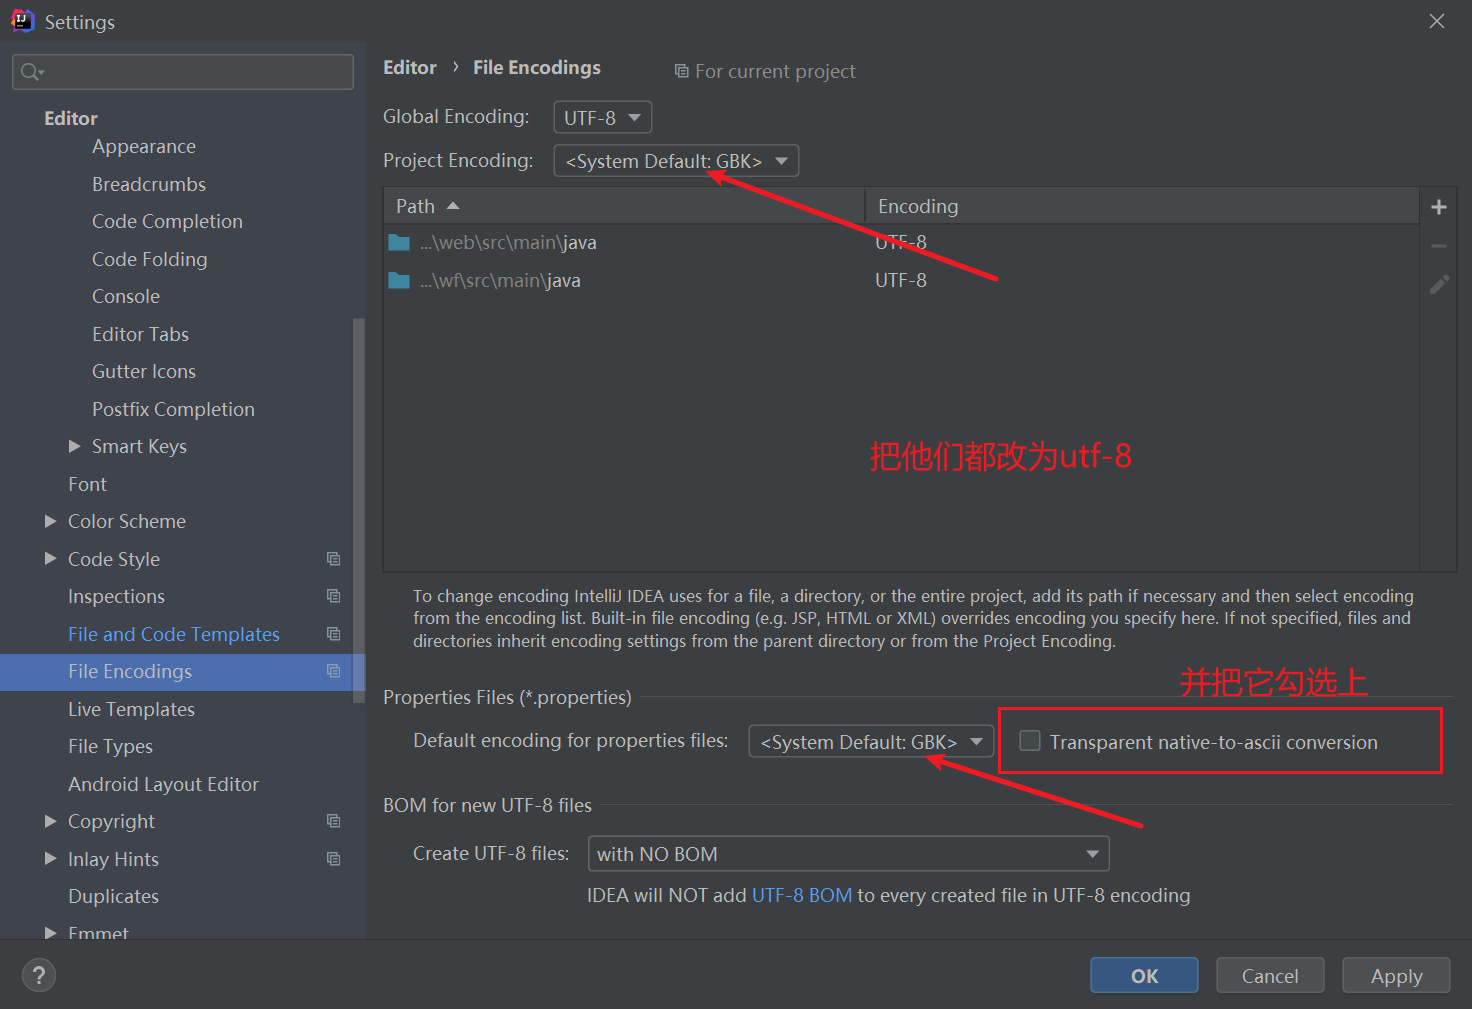Click the edit pencil icon
The height and width of the screenshot is (1009, 1472).
(x=1439, y=285)
